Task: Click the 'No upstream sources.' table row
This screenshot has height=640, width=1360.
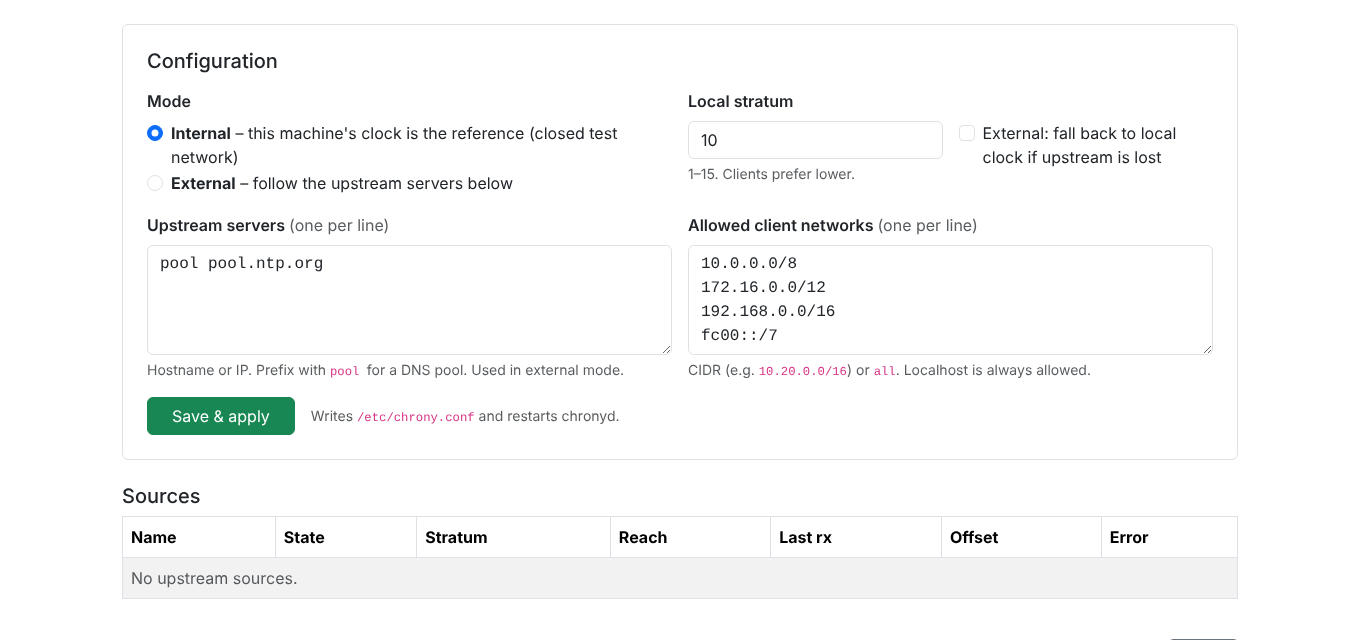Action: [680, 578]
